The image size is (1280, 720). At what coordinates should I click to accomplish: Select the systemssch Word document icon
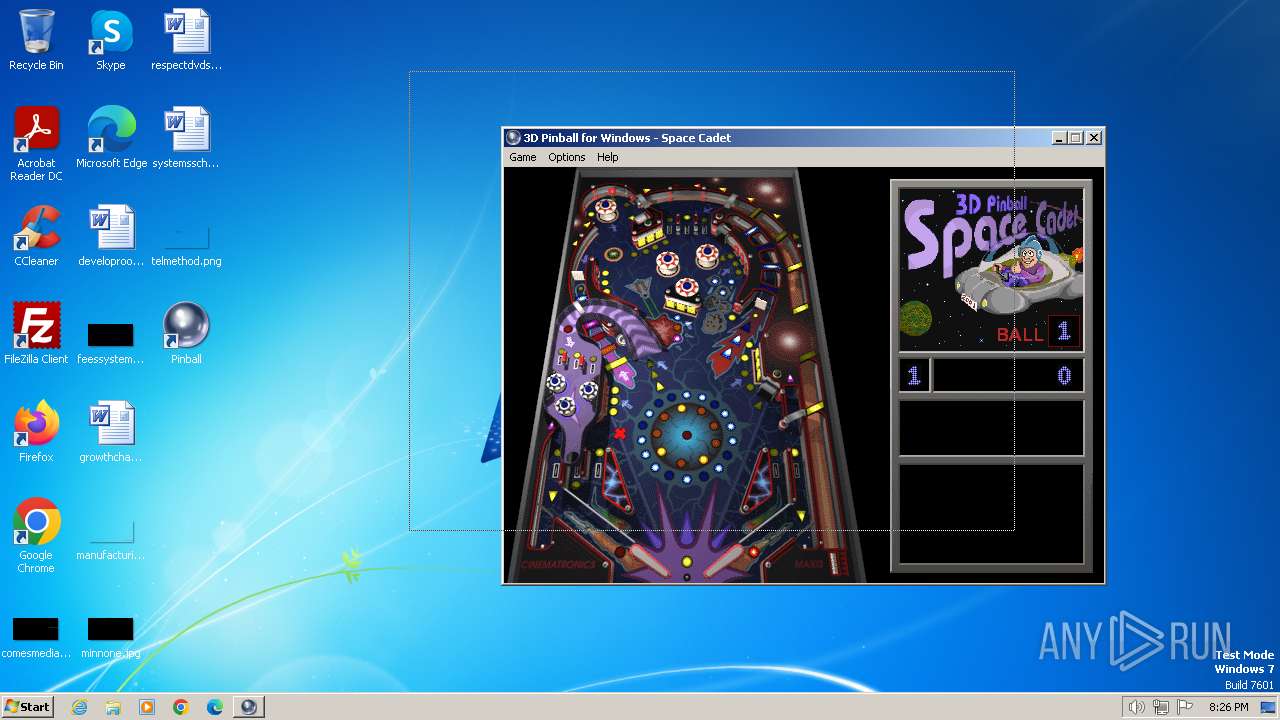point(186,138)
